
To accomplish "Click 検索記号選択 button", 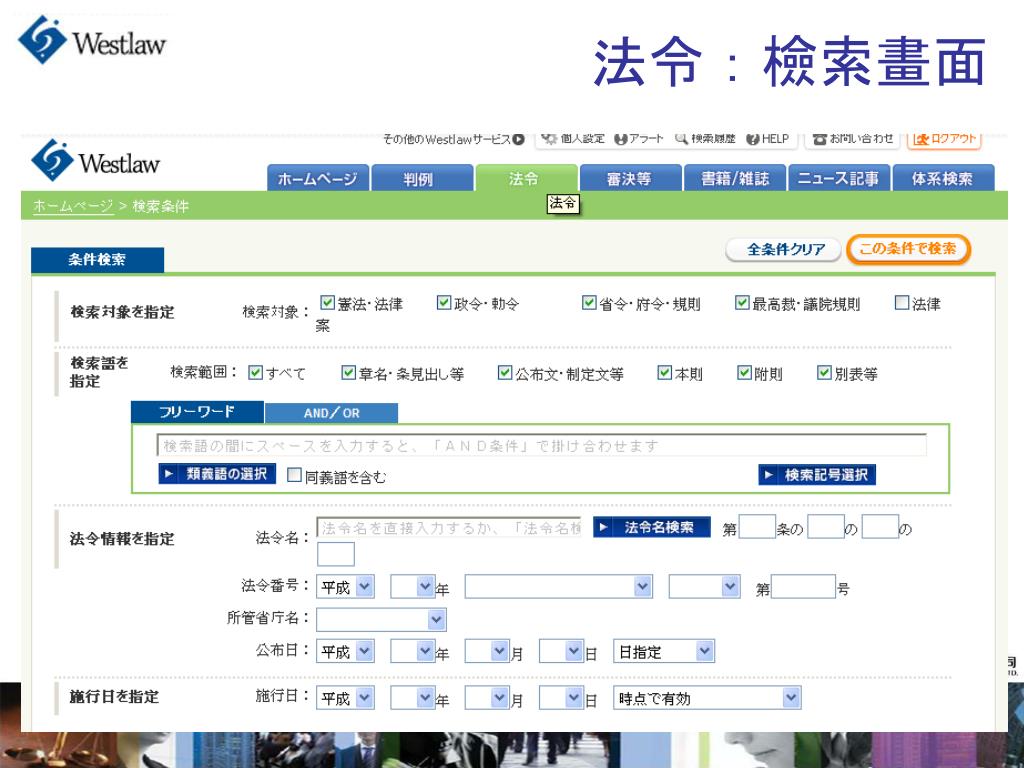I will 817,475.
